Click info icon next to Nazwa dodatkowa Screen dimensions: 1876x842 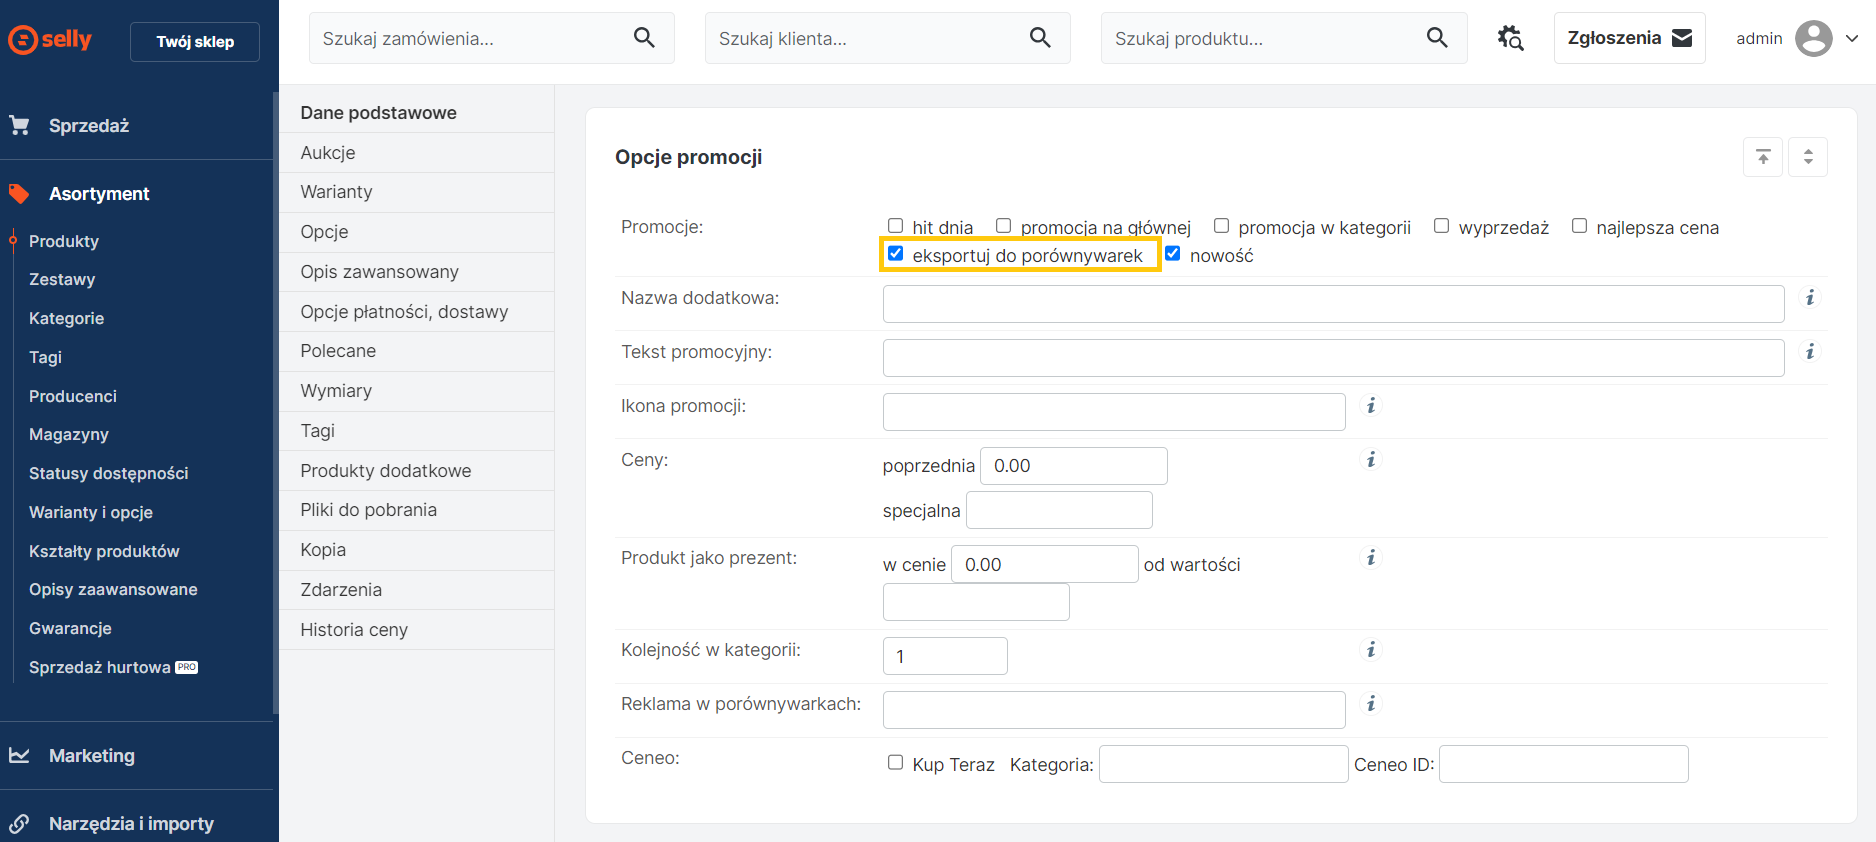tap(1809, 298)
